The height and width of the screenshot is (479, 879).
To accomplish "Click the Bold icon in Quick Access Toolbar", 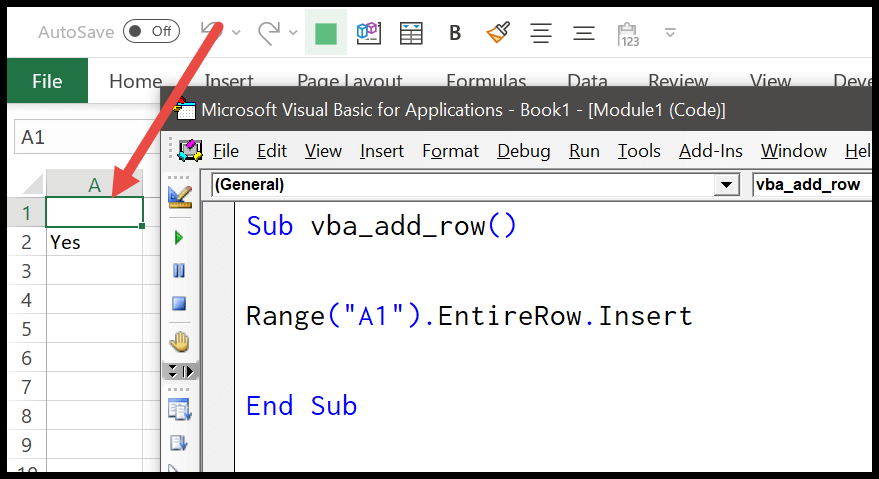I will (x=455, y=33).
